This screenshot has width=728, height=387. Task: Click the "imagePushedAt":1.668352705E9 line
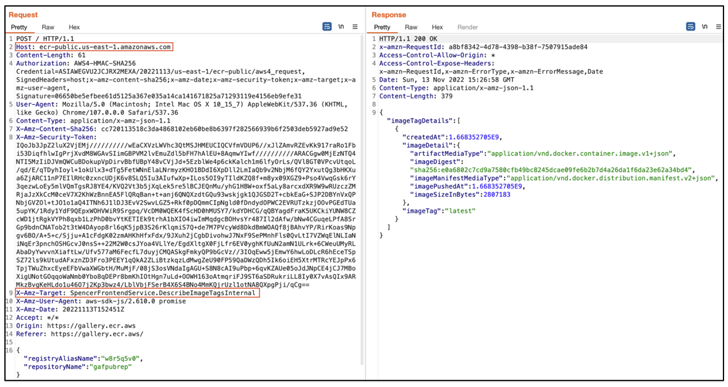(468, 187)
